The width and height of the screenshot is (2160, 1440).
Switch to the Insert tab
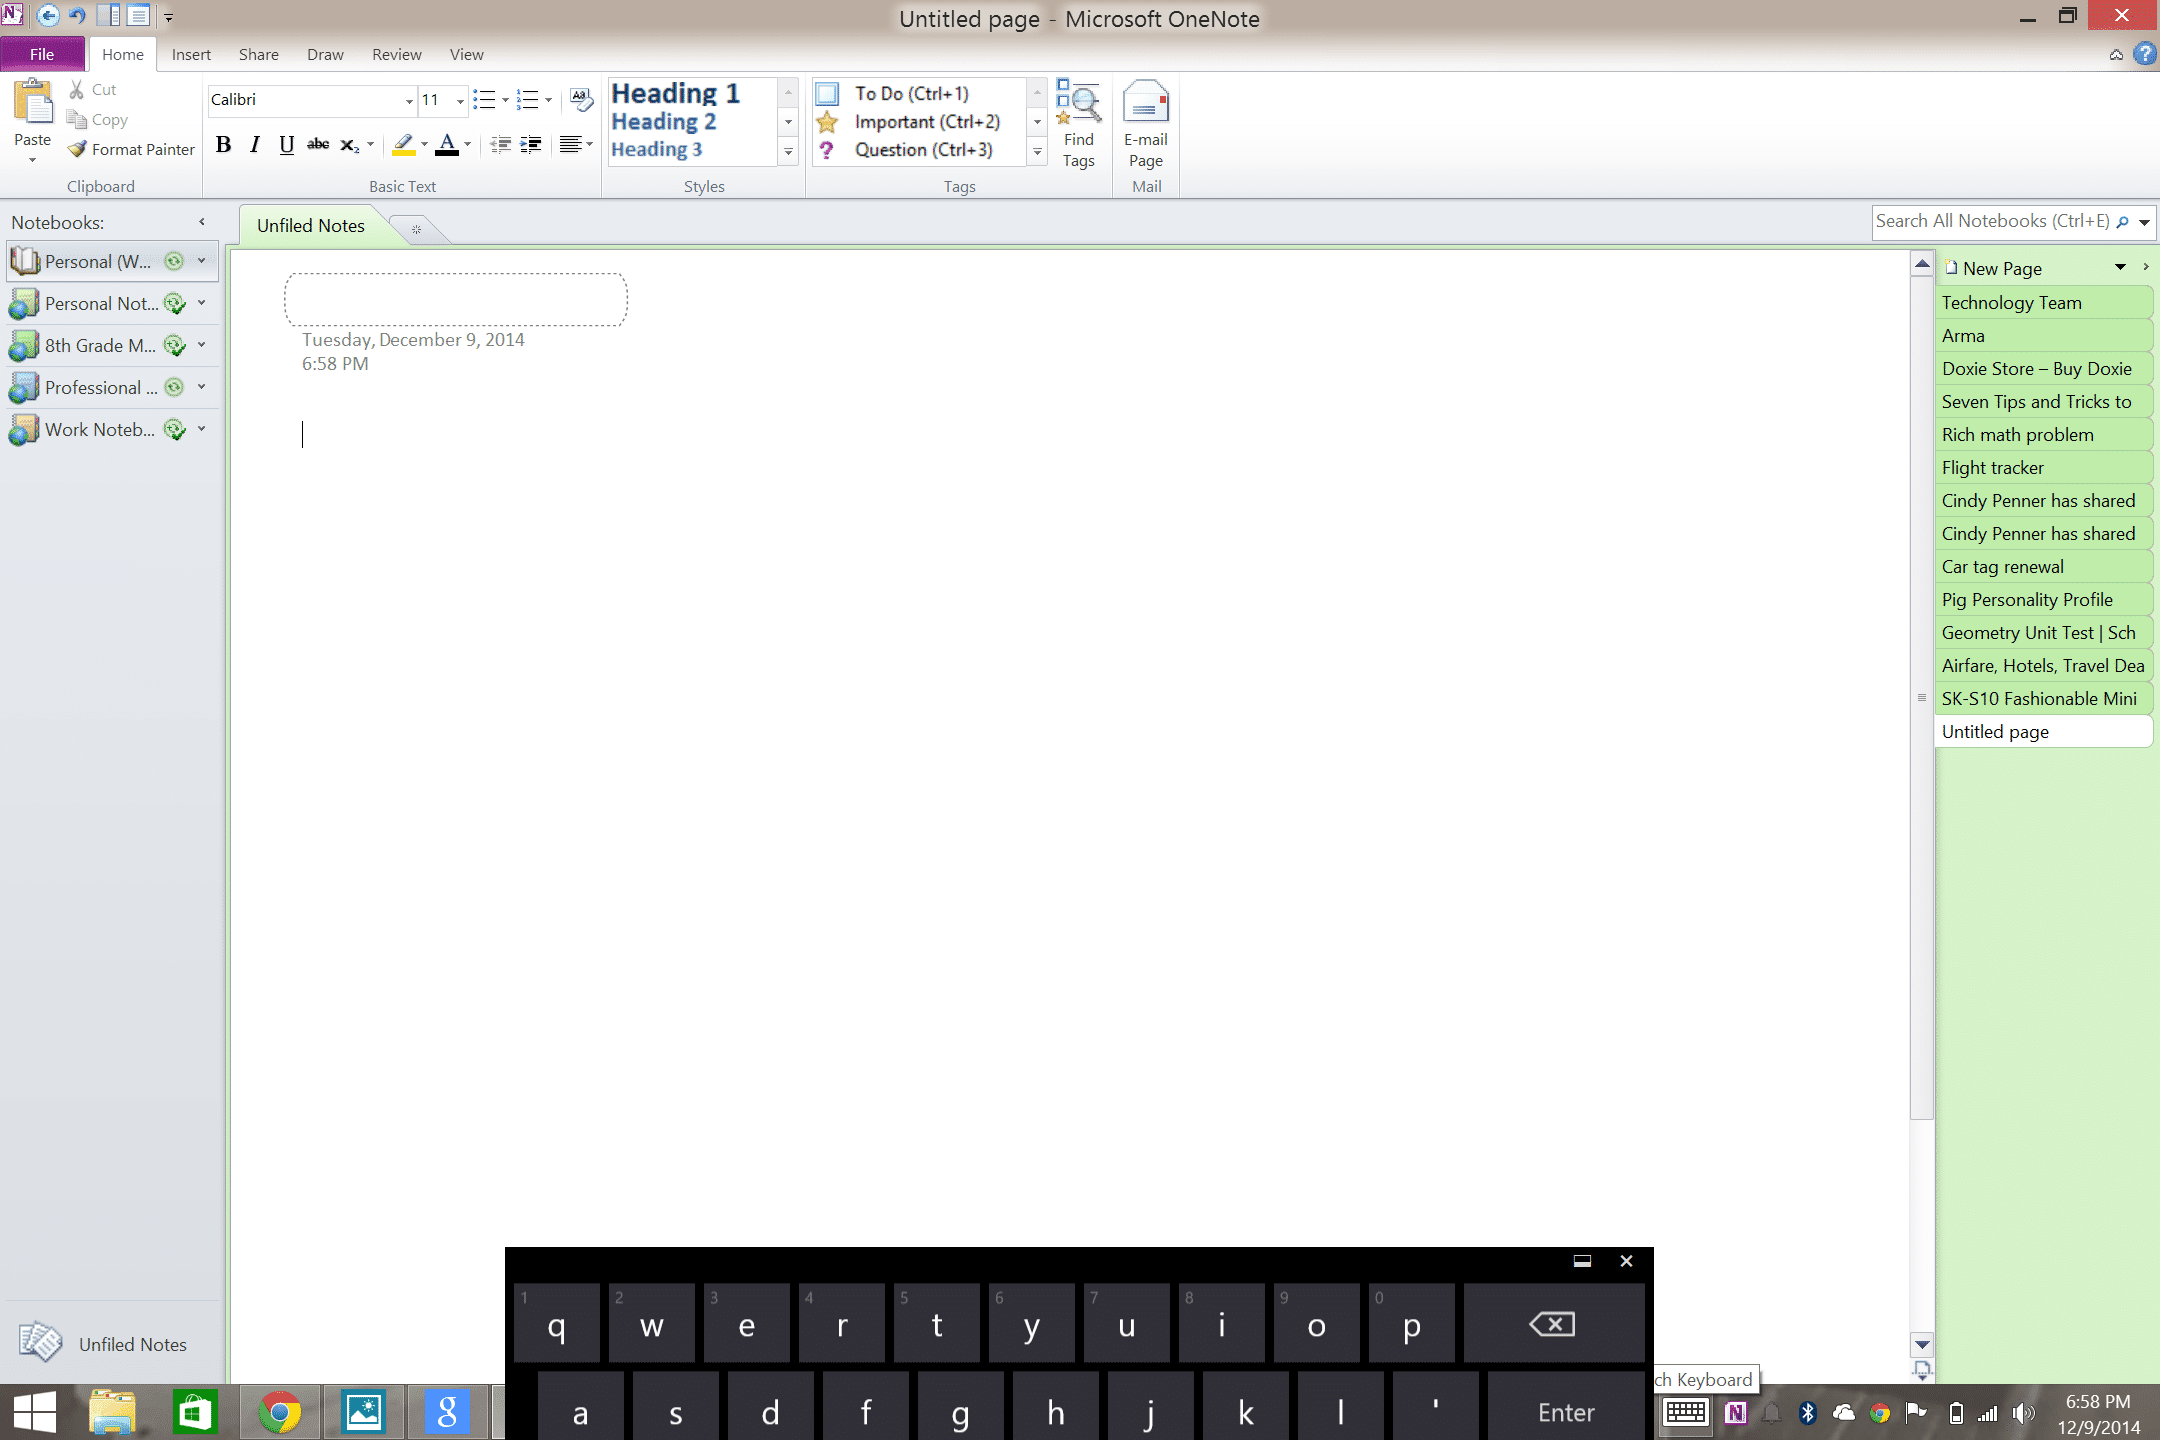pos(191,54)
